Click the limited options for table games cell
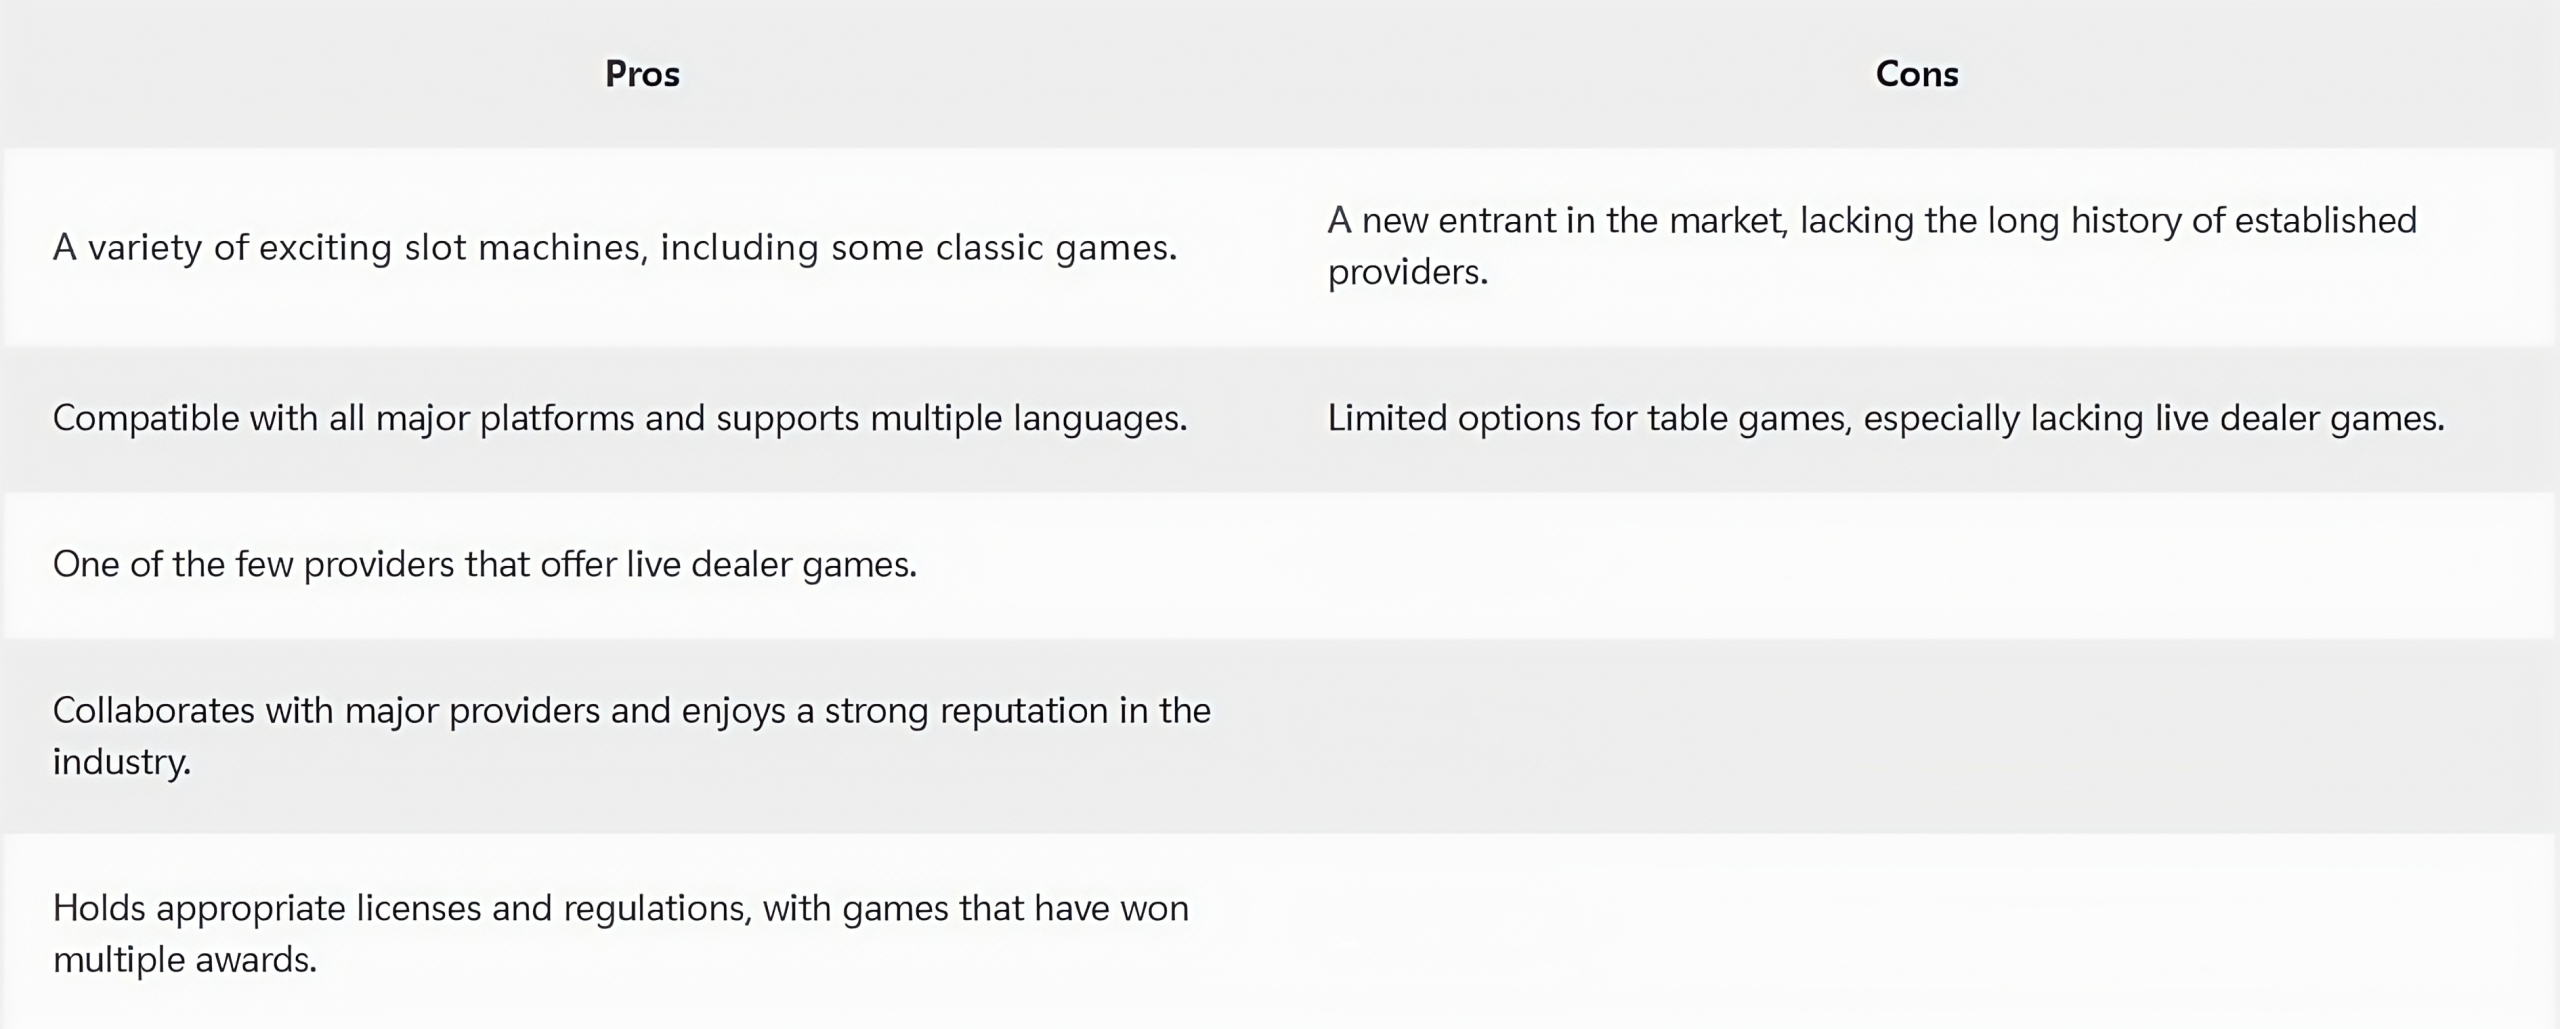Screen dimensions: 2560x1029 [1885, 418]
